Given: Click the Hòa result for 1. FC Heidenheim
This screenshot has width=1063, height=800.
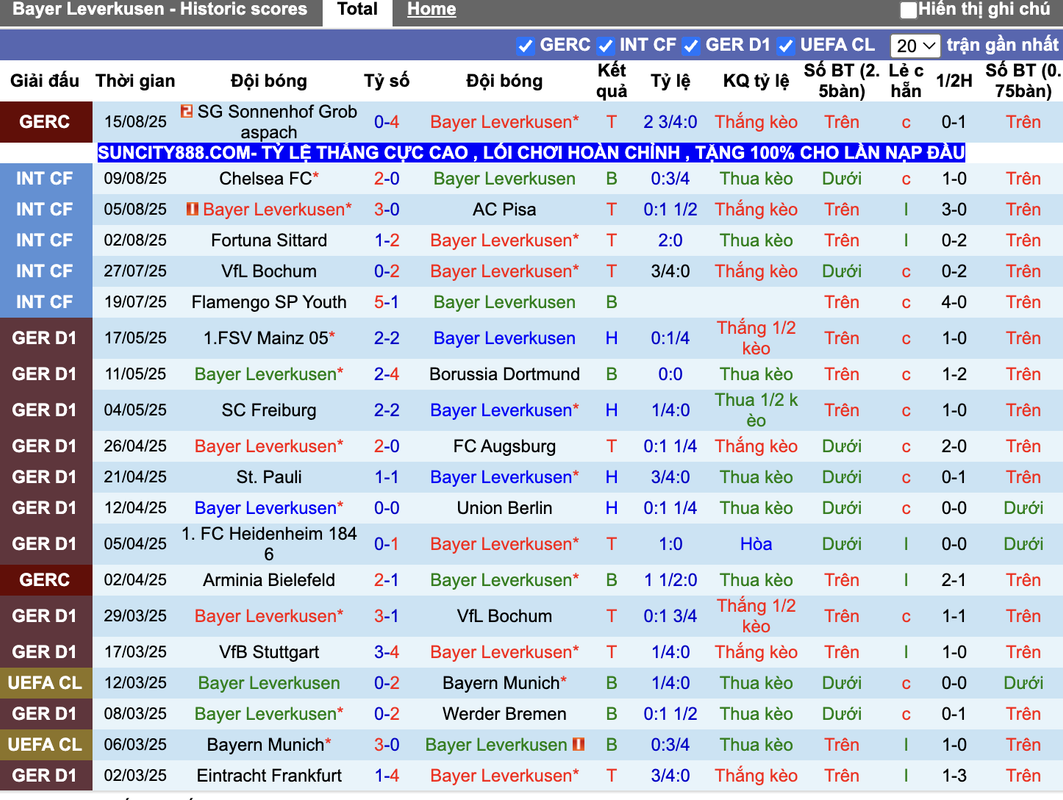Looking at the screenshot, I should pos(756,544).
